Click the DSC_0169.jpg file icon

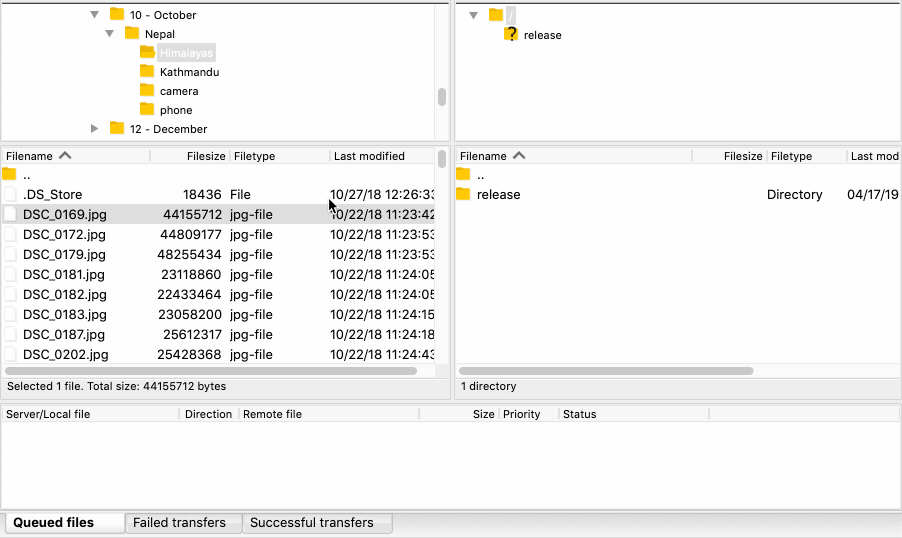tap(10, 214)
